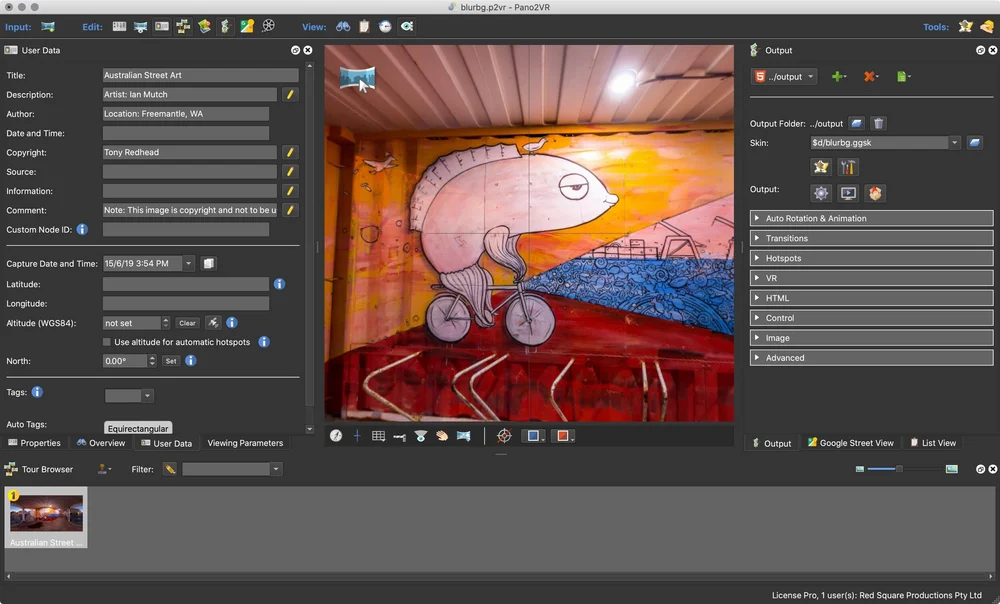Screen dimensions: 1000x604
Task: Click the clock History icon in the View toolbar
Action: pyautogui.click(x=385, y=27)
